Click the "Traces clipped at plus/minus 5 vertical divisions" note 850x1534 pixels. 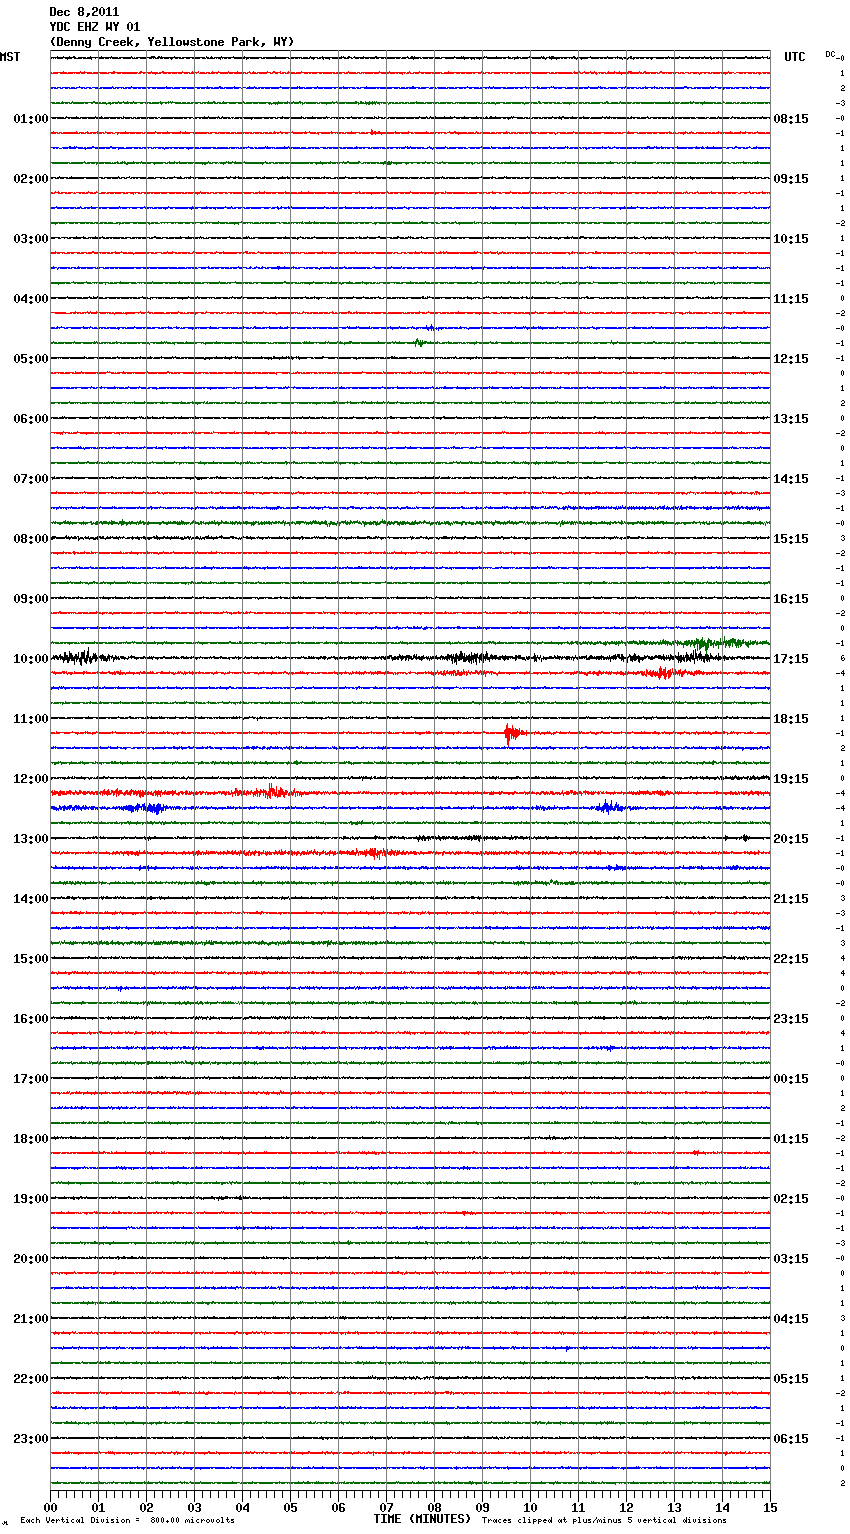click(x=604, y=1521)
